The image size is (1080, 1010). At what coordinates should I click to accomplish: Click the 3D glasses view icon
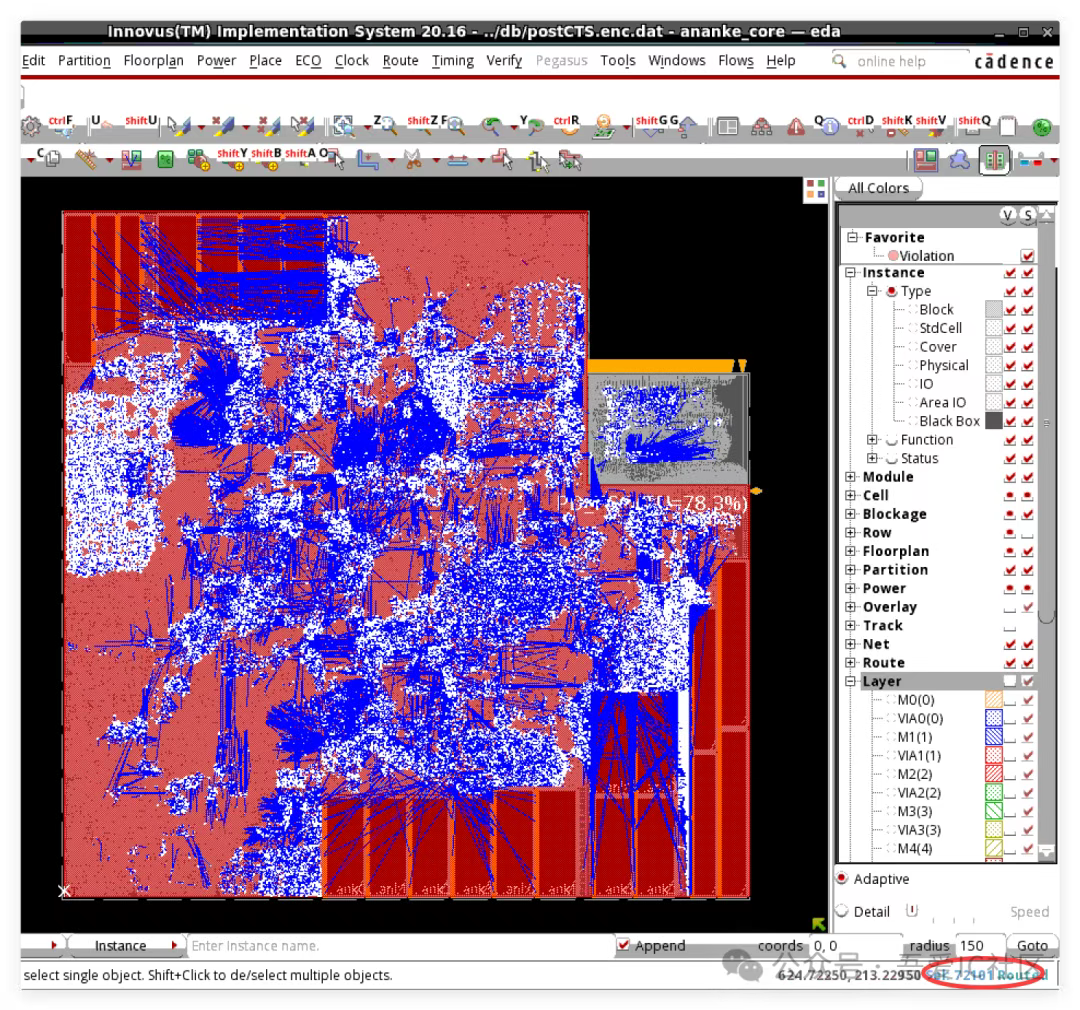(1030, 161)
